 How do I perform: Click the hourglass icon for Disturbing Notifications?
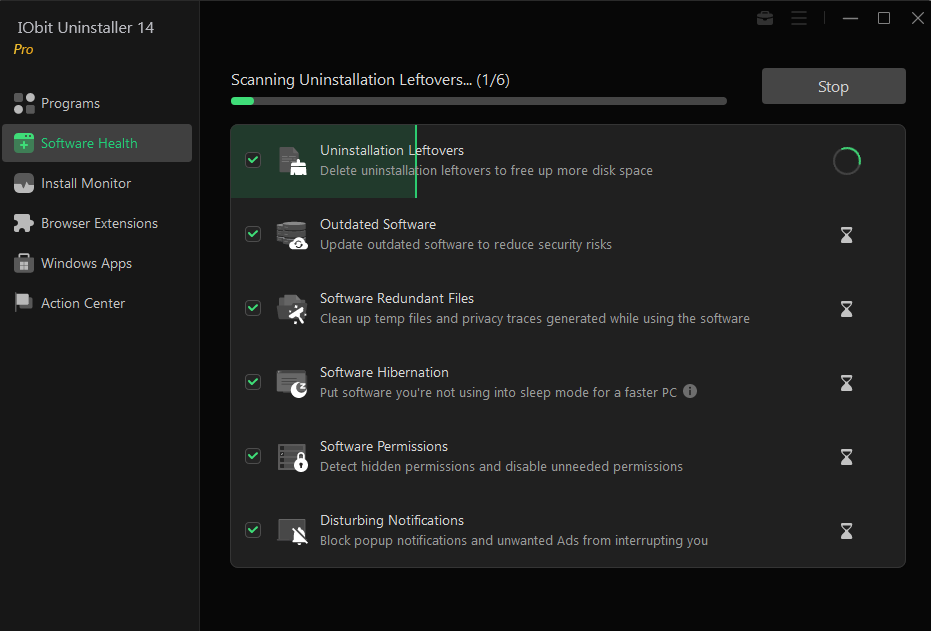point(847,531)
